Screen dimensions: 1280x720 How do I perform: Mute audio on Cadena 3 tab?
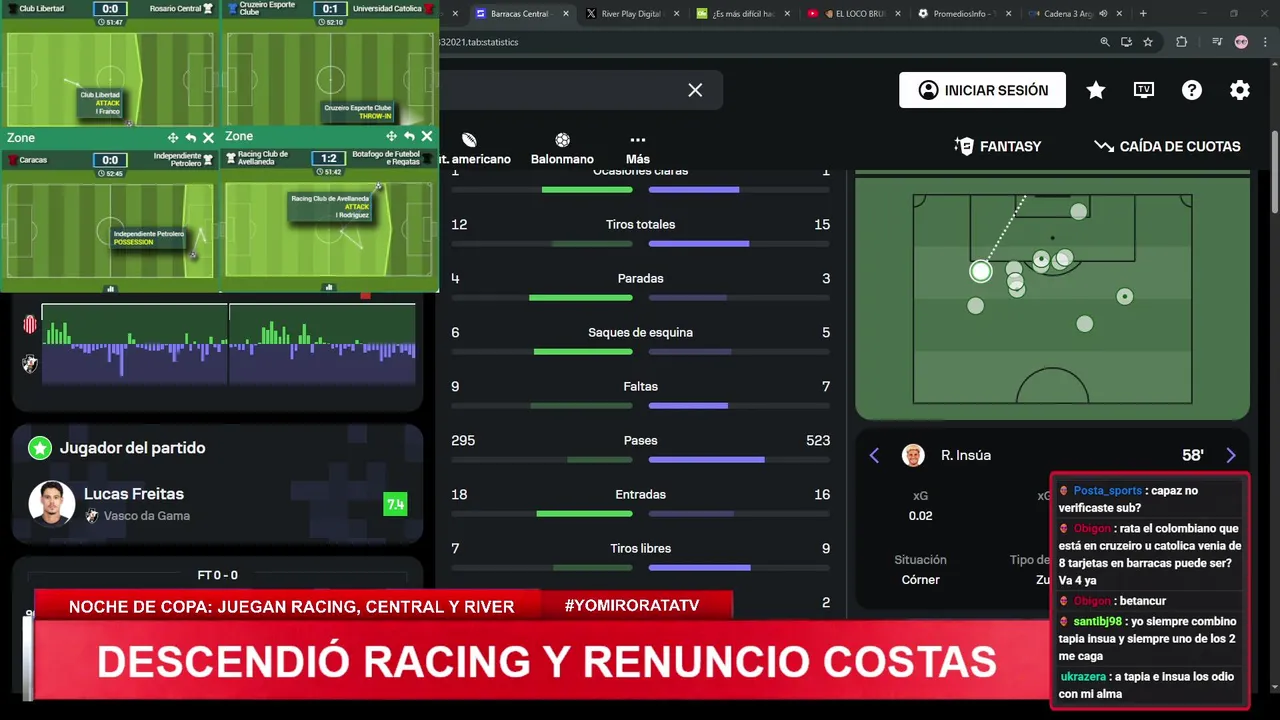1103,14
